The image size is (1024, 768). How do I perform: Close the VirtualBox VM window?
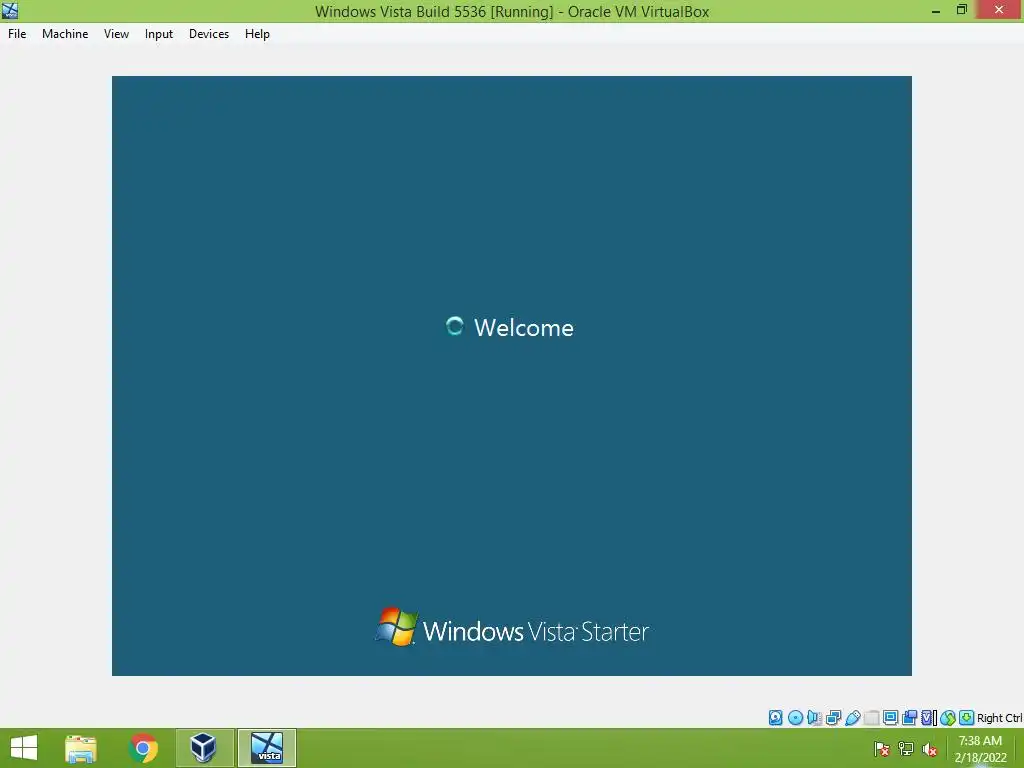click(999, 10)
